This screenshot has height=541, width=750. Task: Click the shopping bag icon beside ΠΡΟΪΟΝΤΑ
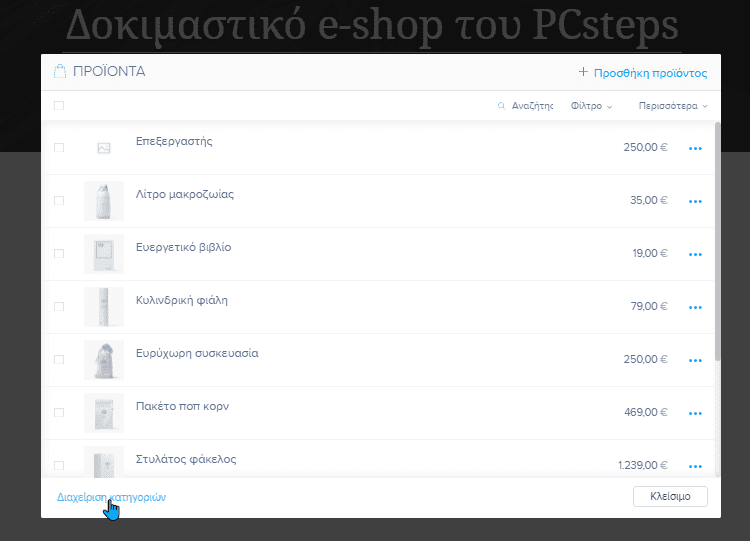[60, 71]
